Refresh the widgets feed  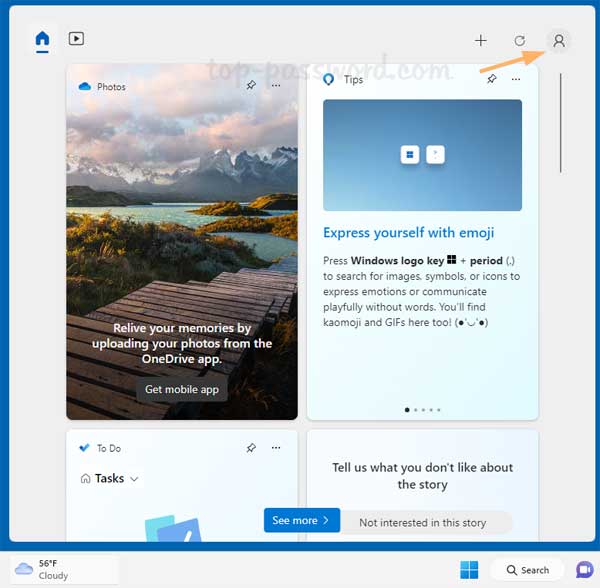(520, 41)
